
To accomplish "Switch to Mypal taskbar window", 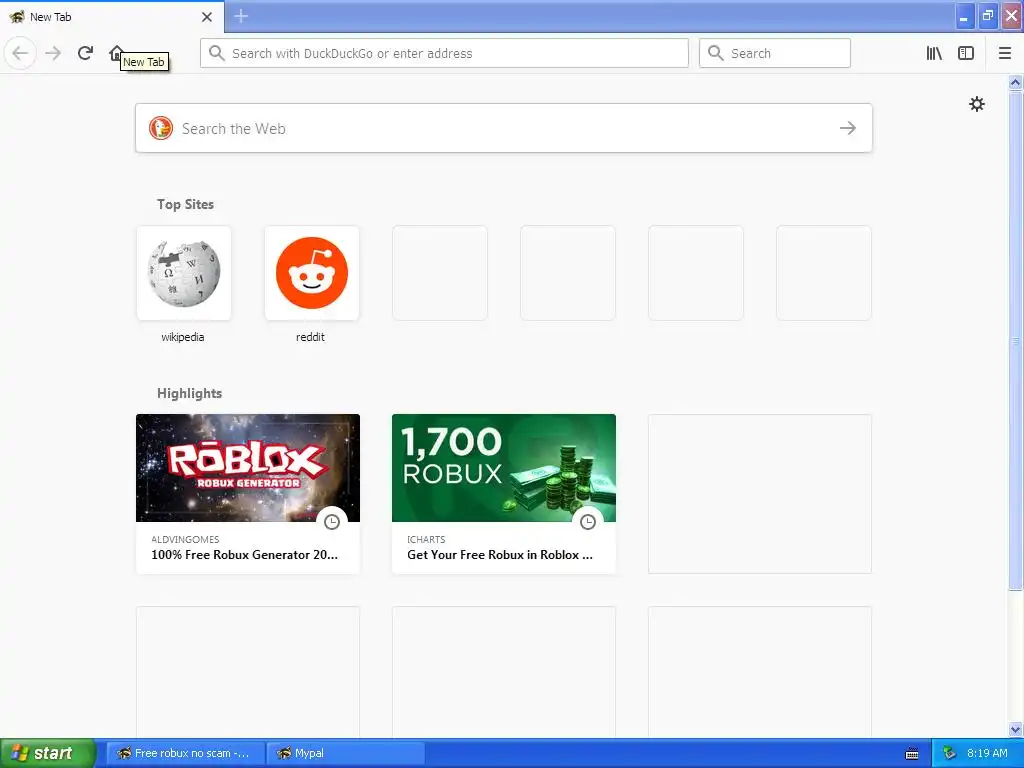I will [346, 753].
